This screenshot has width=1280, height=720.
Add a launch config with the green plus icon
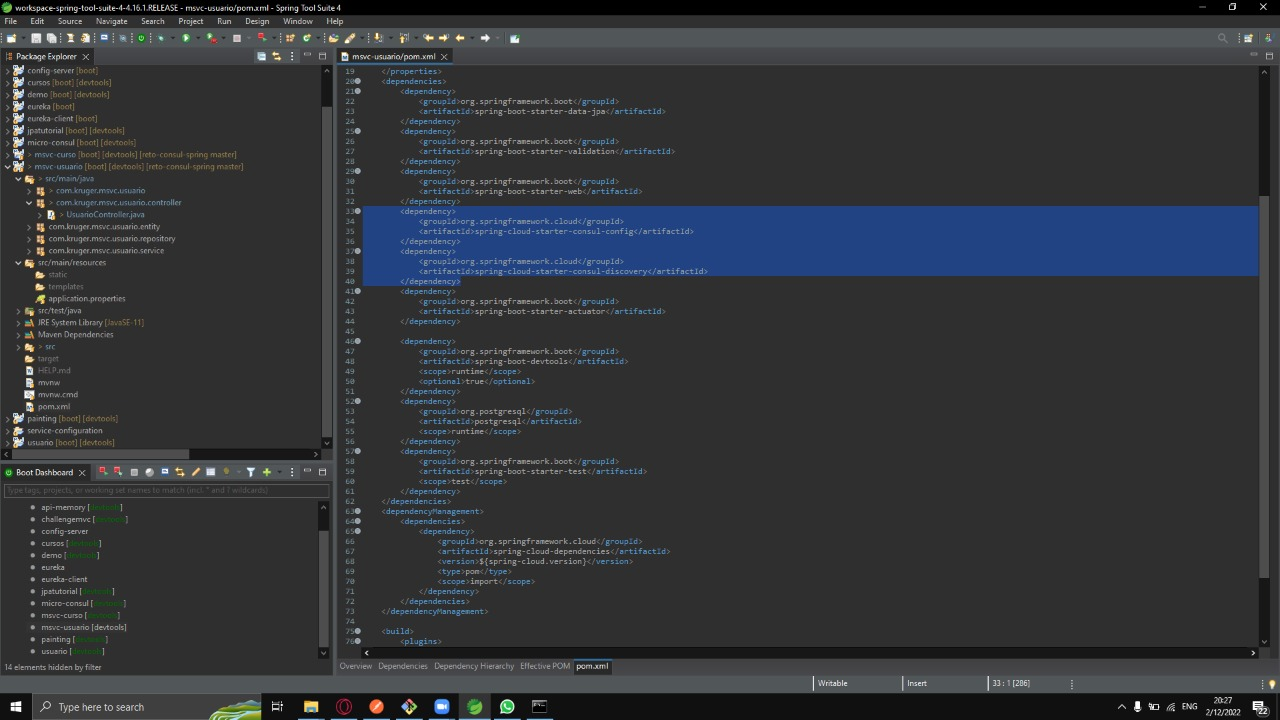point(267,471)
